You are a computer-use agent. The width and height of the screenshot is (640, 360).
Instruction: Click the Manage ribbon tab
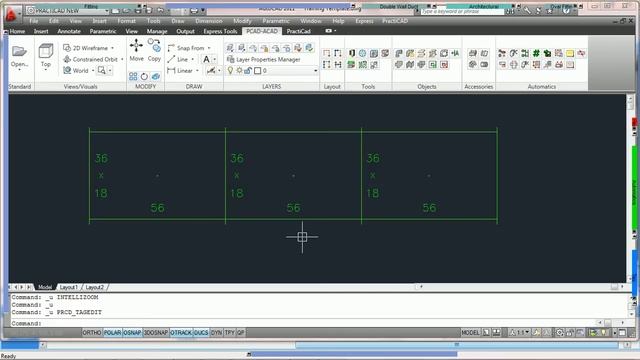(x=157, y=31)
